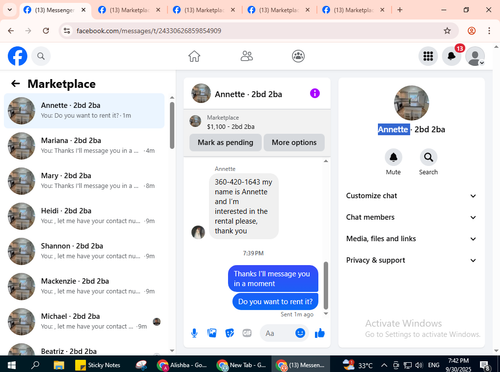This screenshot has height=372, width=500.
Task: Click the message Aa input field
Action: coord(277,333)
